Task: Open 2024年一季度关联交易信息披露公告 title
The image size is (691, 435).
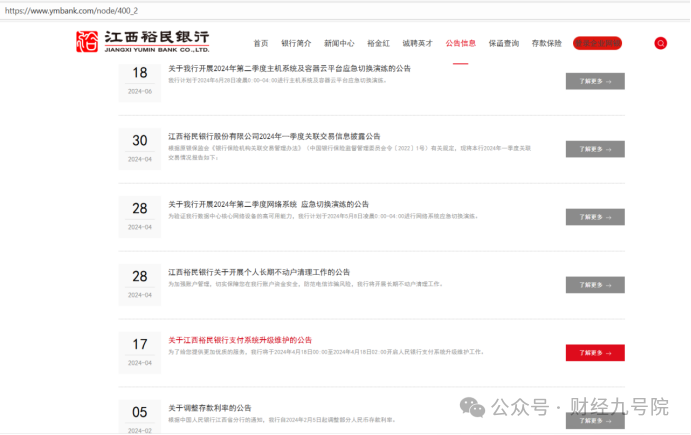Action: coord(274,136)
